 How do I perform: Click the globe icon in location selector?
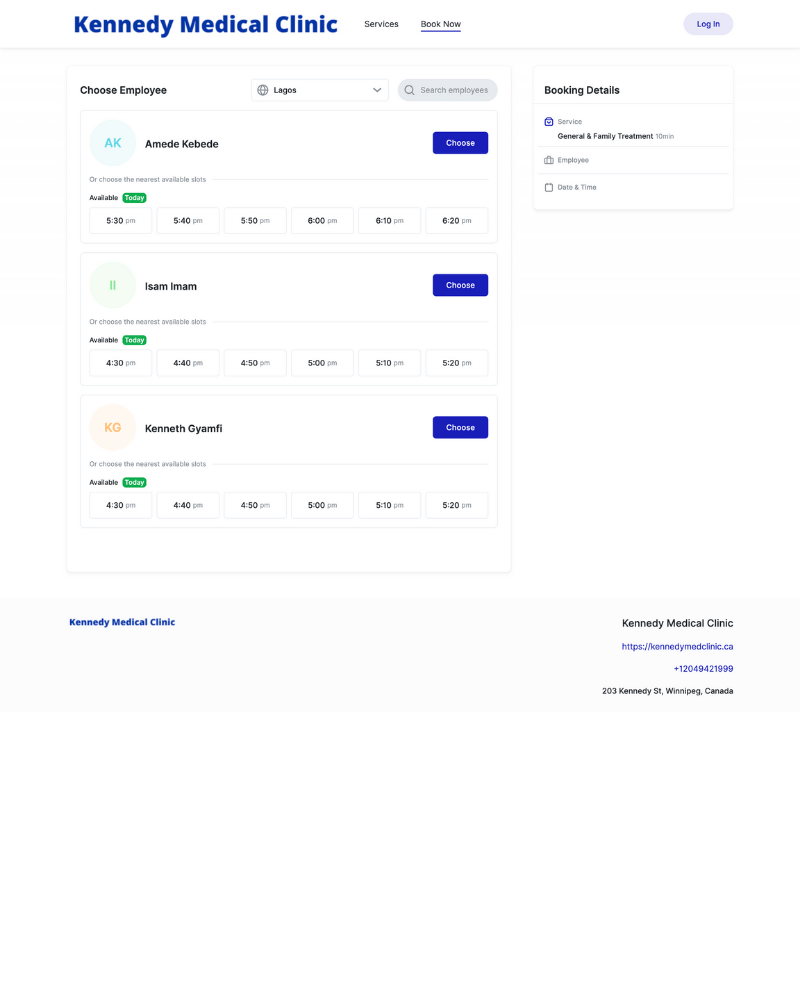(x=263, y=90)
